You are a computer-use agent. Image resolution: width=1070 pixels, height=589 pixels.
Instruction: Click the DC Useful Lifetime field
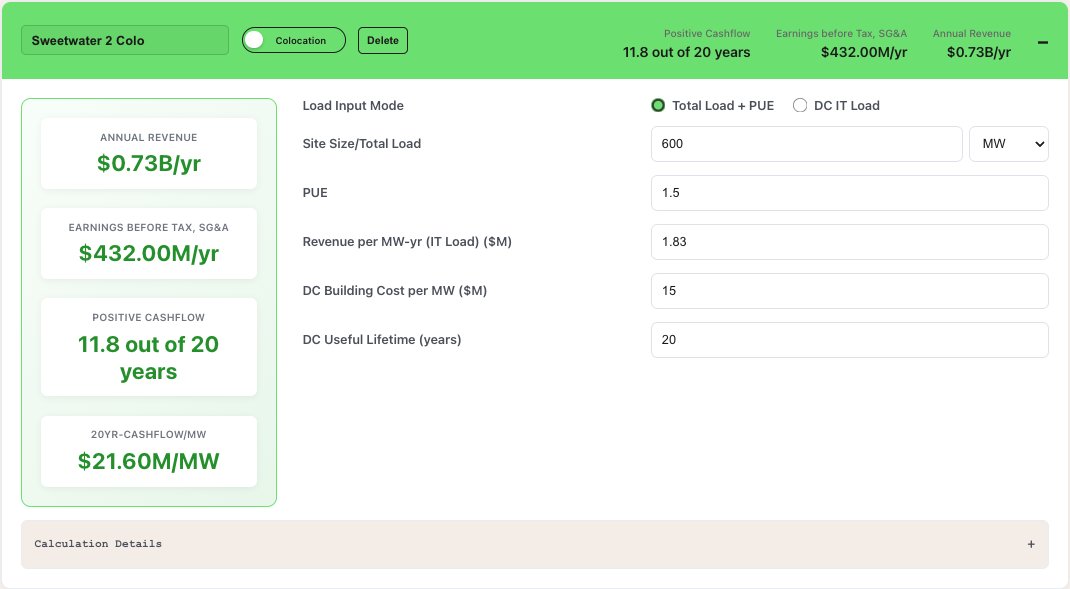pos(850,340)
